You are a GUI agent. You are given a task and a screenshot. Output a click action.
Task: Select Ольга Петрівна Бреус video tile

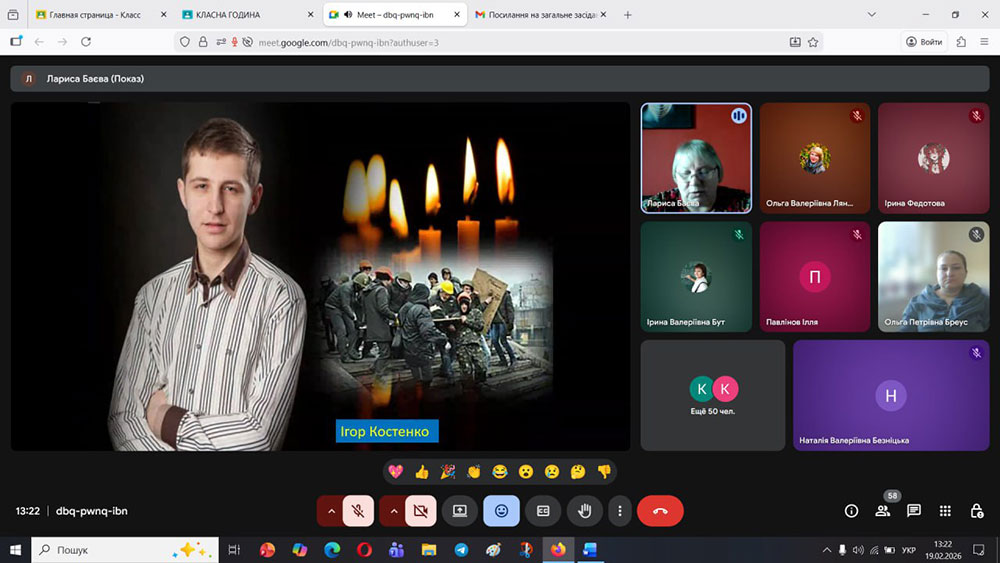click(x=932, y=277)
